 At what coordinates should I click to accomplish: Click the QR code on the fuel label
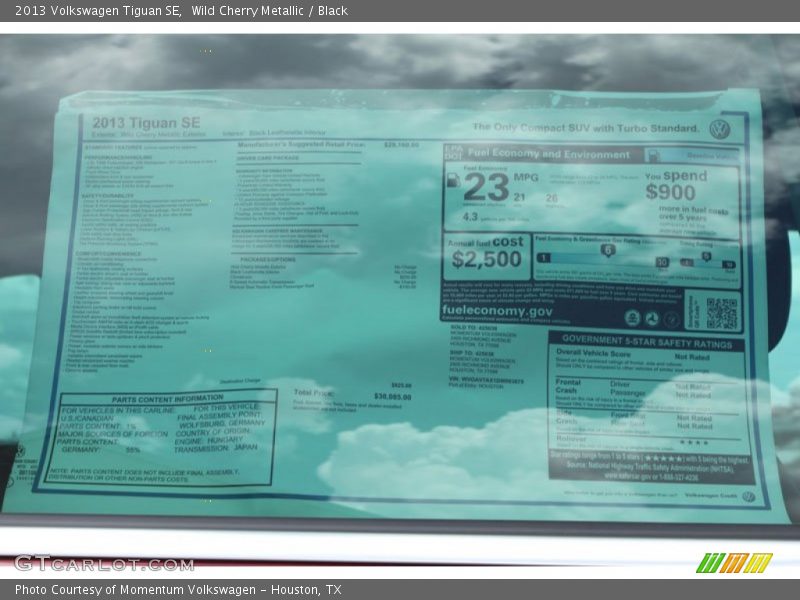click(721, 313)
